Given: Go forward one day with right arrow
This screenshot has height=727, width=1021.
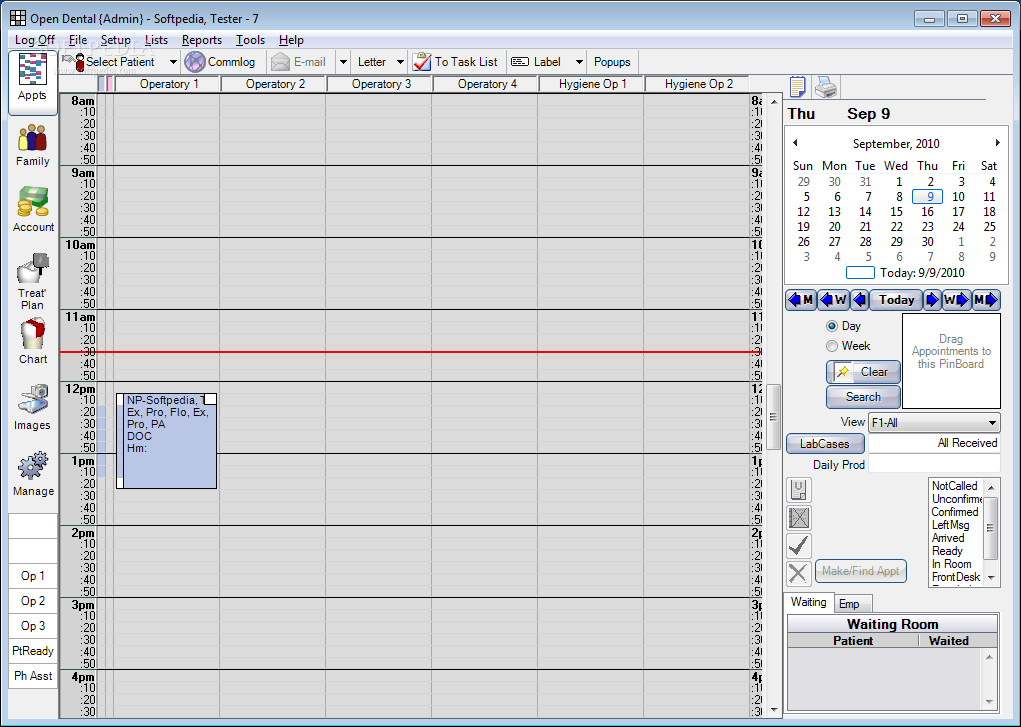Looking at the screenshot, I should tap(932, 300).
